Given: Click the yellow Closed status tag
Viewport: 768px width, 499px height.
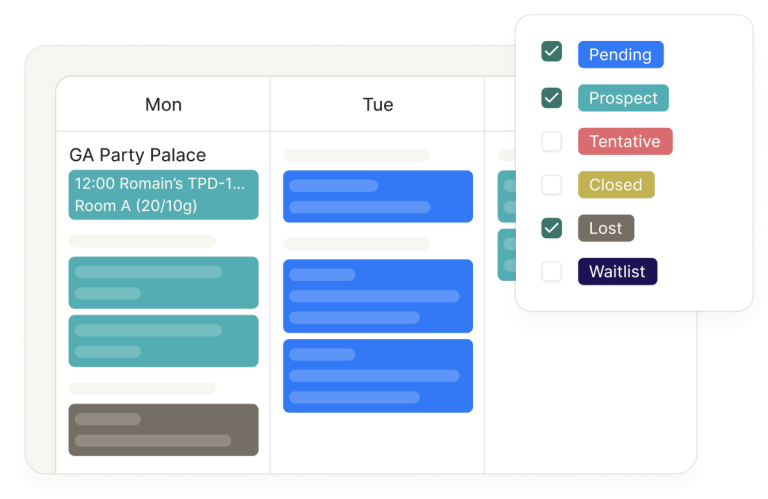Looking at the screenshot, I should (616, 185).
